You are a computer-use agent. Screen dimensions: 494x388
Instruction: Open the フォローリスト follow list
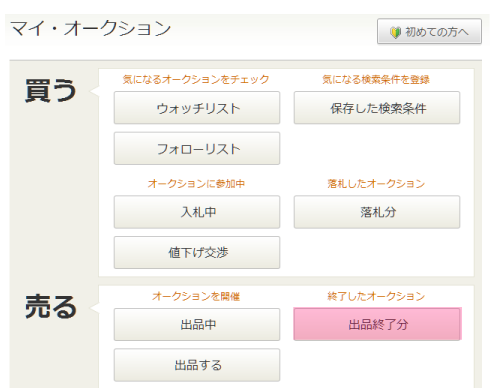pyautogui.click(x=197, y=148)
